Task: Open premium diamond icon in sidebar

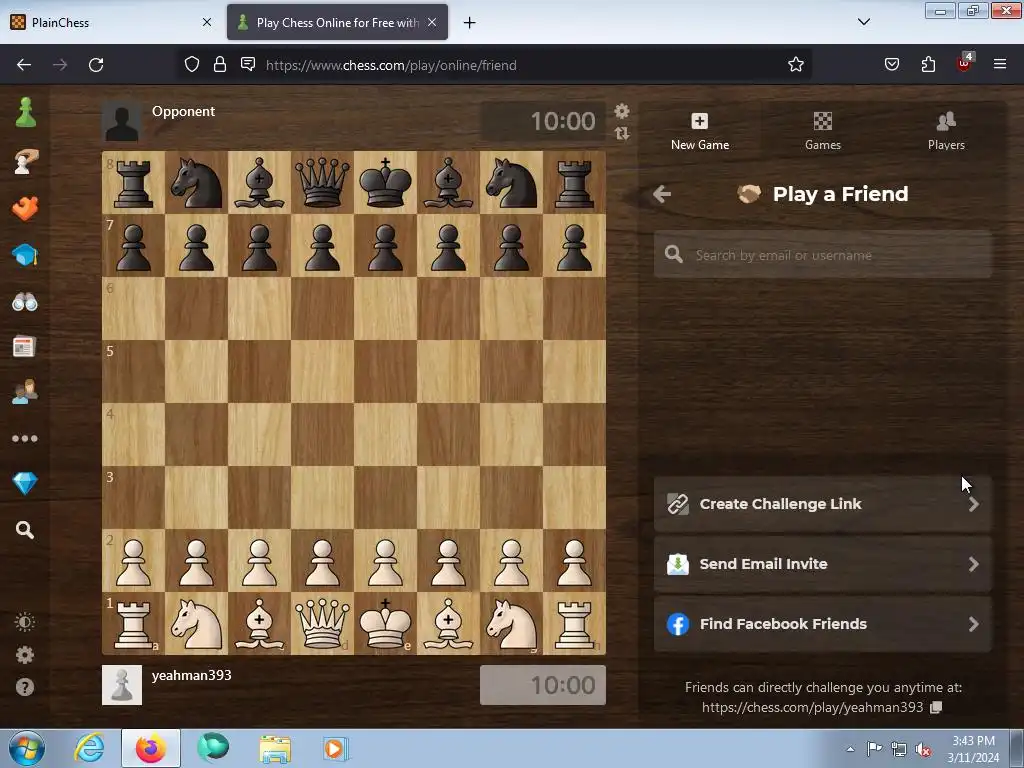Action: (25, 484)
